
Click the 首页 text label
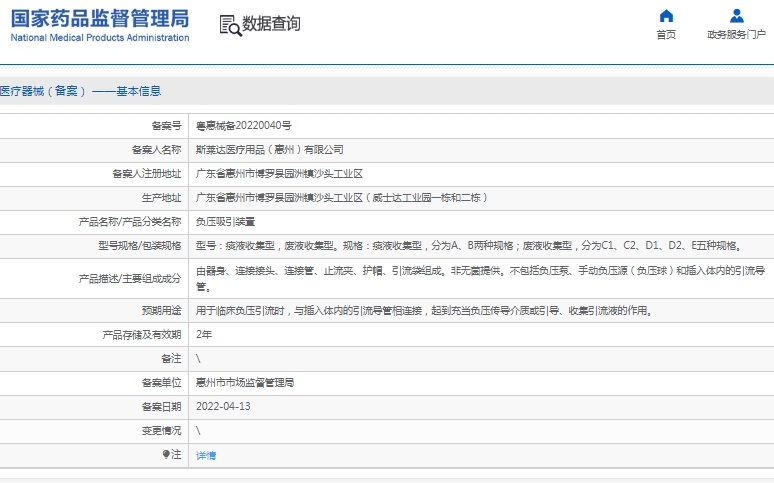[x=666, y=35]
